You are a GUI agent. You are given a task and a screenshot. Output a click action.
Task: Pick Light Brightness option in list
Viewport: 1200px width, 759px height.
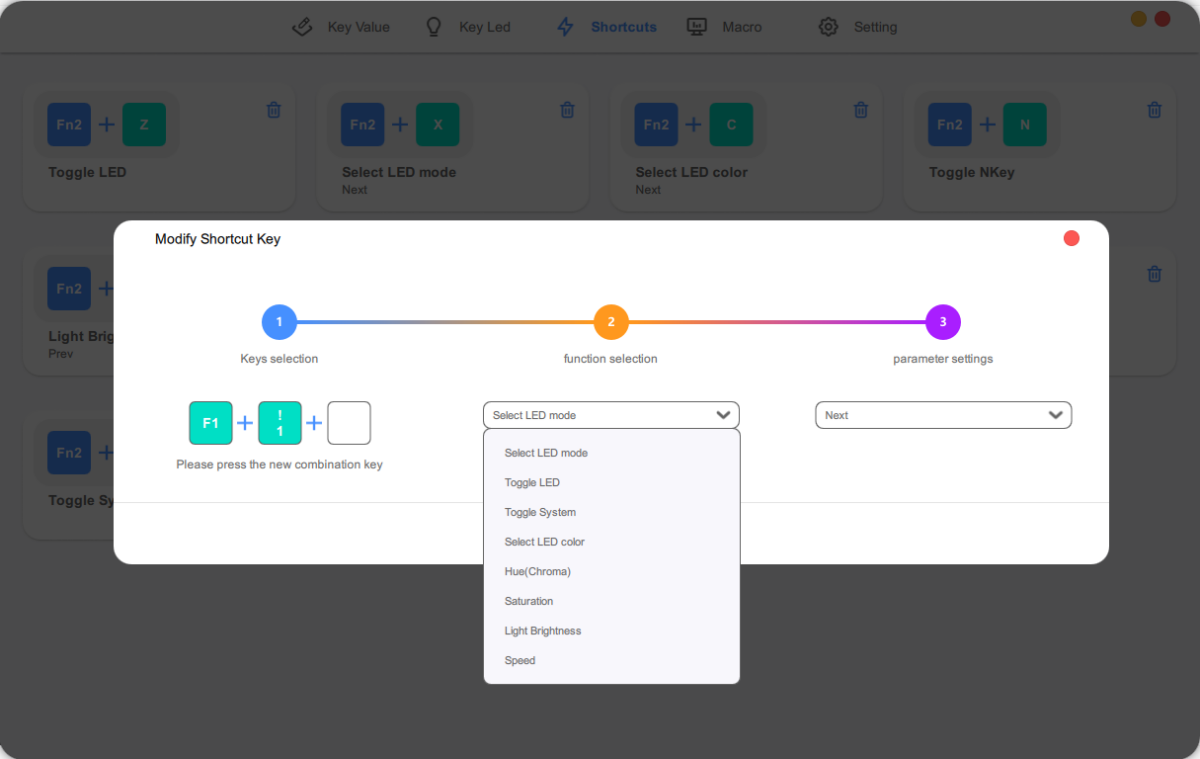(x=542, y=631)
